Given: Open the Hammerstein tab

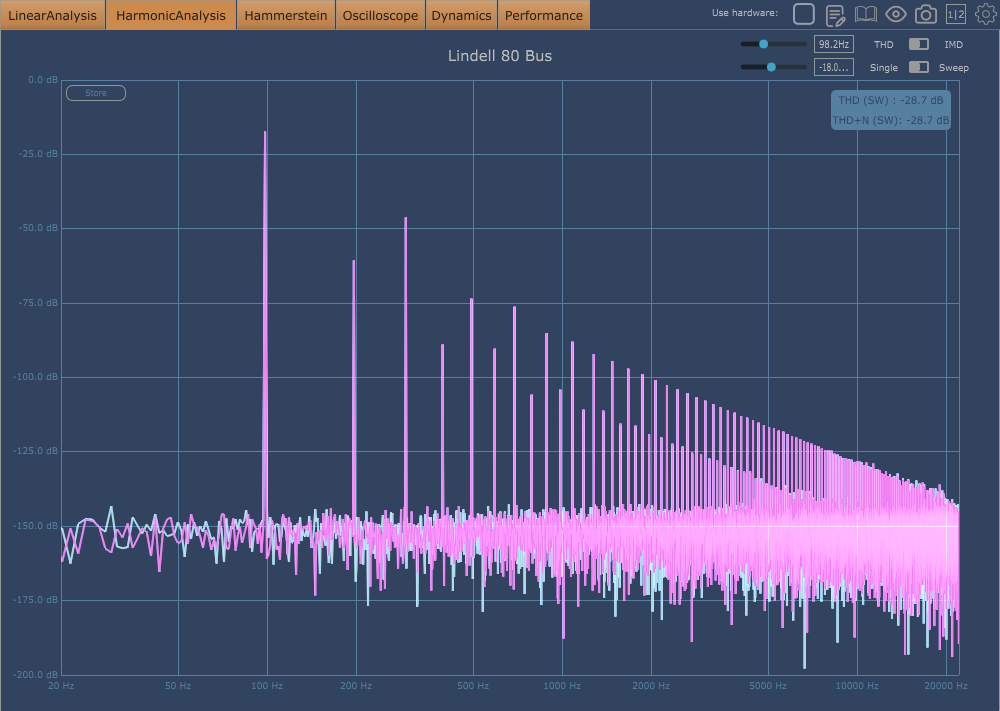Looking at the screenshot, I should (286, 15).
